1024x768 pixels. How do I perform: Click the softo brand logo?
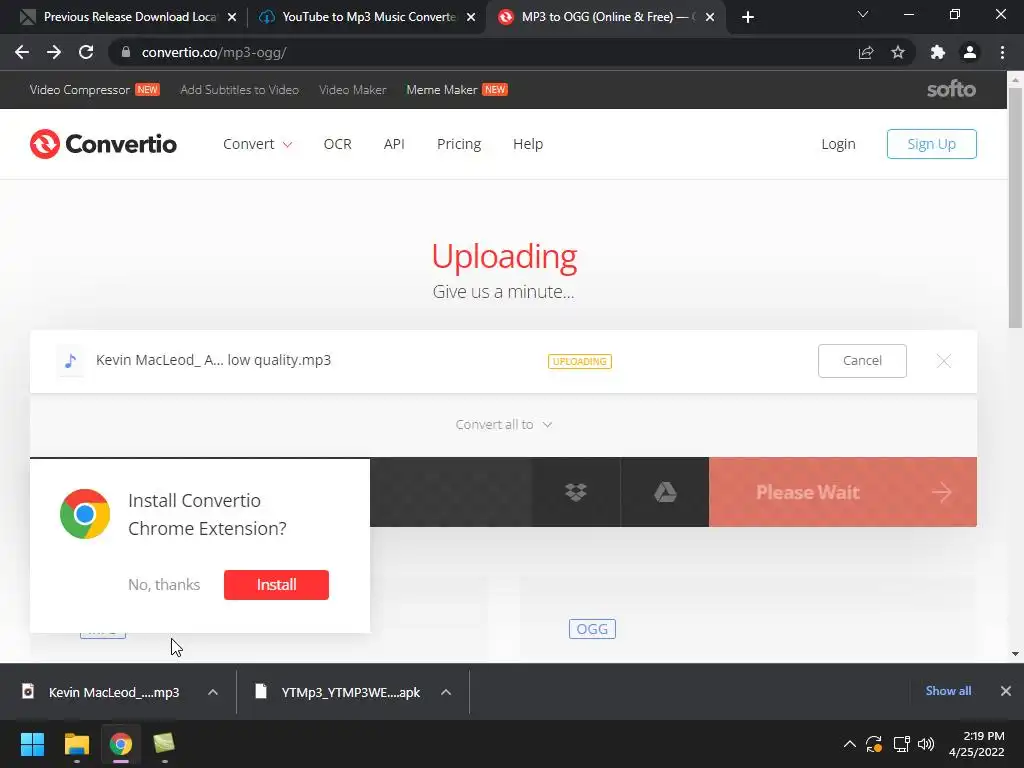point(952,89)
